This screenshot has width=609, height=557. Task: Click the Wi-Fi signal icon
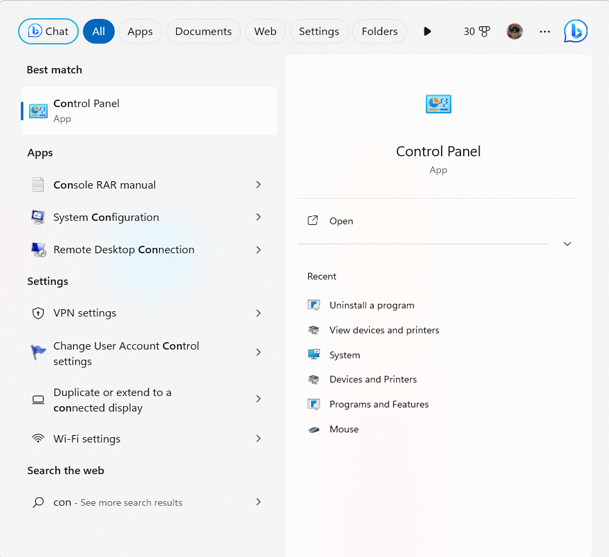point(38,439)
